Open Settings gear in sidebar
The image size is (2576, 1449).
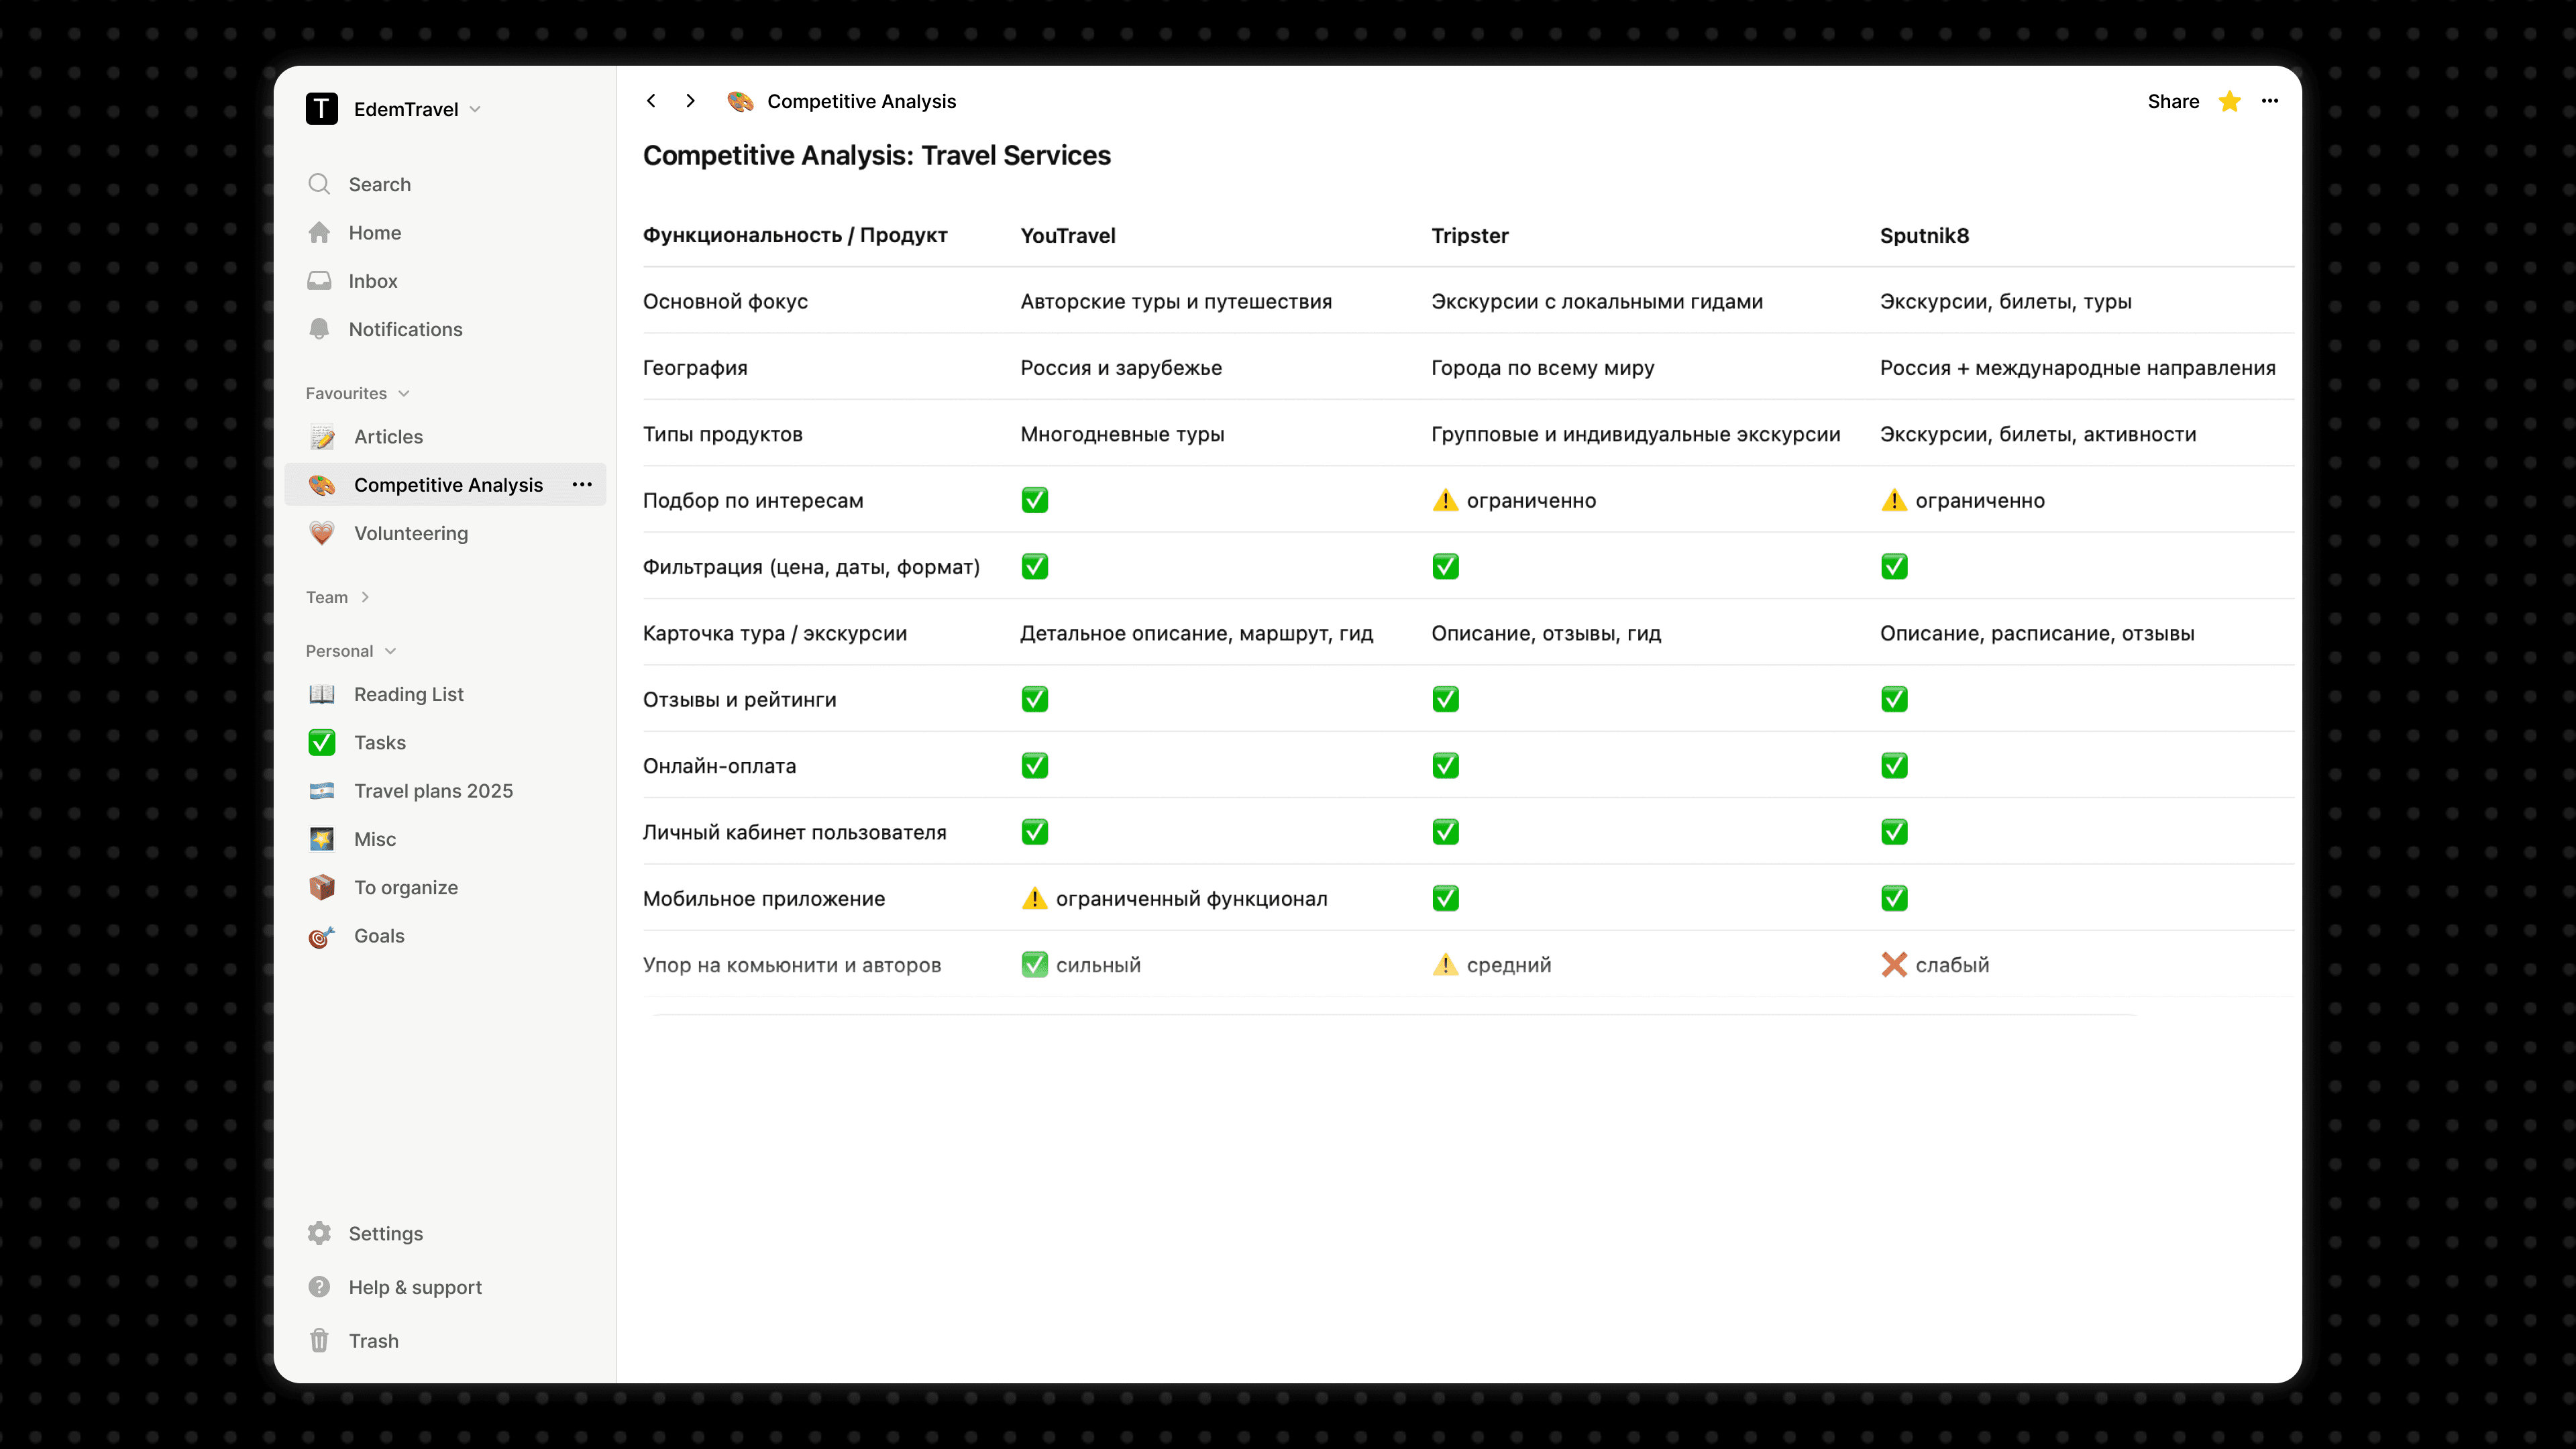[x=319, y=1233]
